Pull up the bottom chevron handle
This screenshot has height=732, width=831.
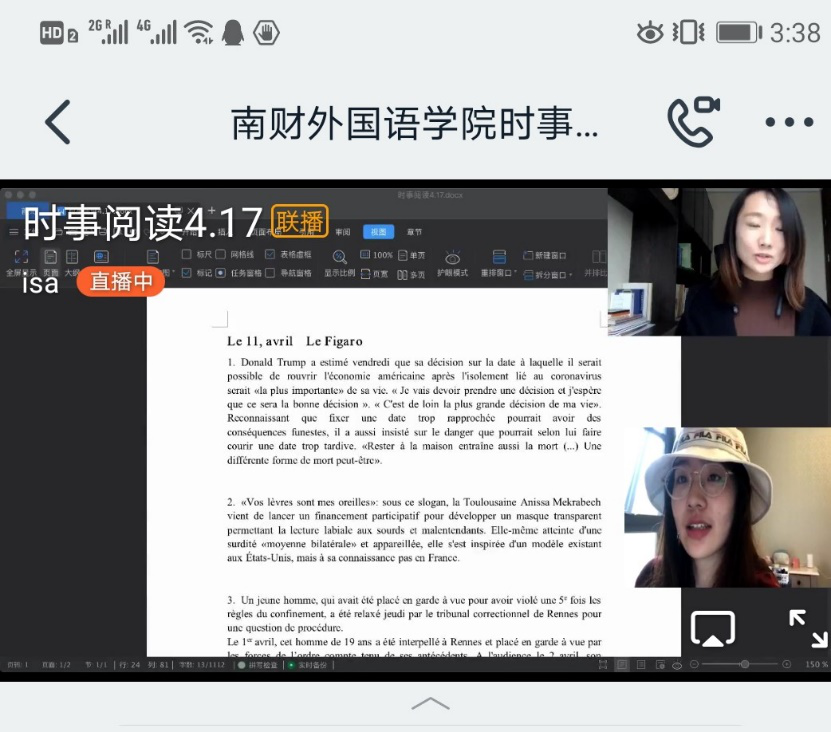tap(430, 704)
